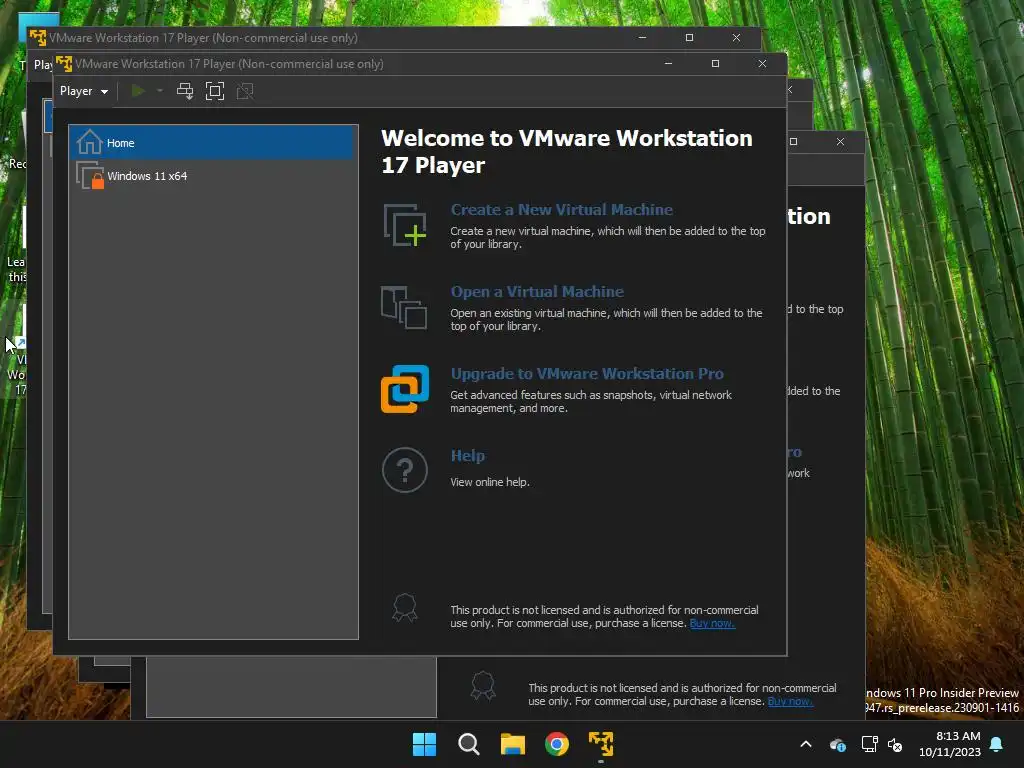Screen dimensions: 1024x768
Task: Open the notification bell
Action: (x=997, y=744)
